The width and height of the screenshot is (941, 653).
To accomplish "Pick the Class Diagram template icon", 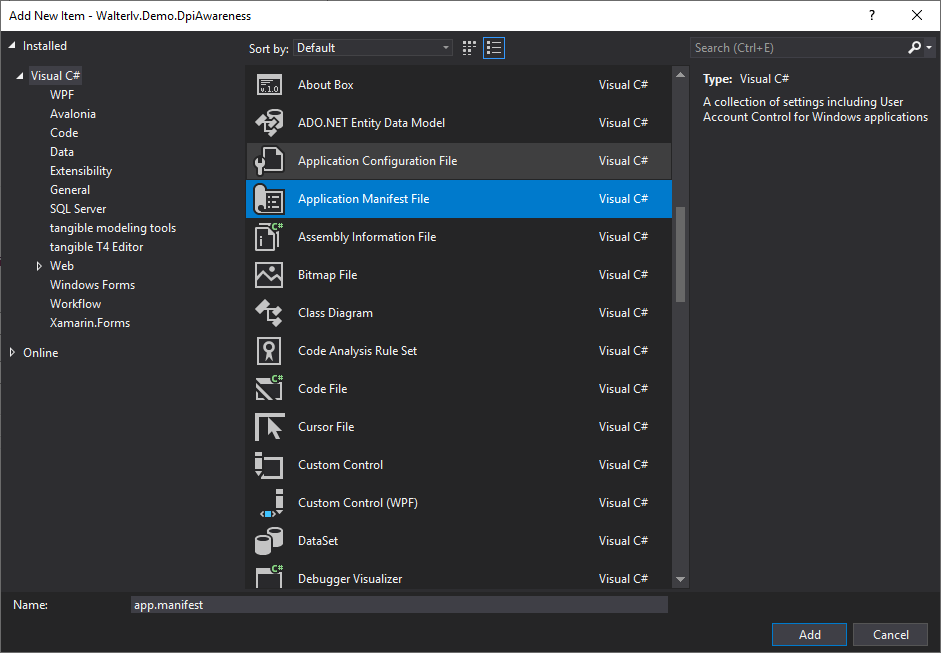I will click(x=269, y=313).
